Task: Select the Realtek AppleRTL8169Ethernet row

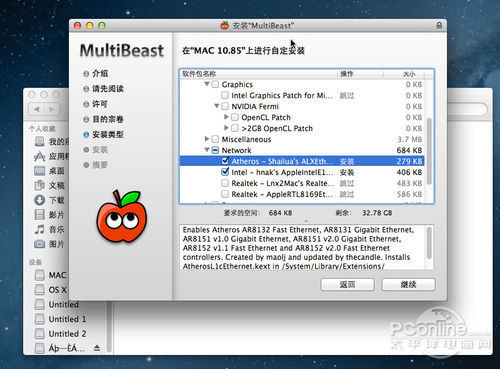Action: tap(302, 194)
